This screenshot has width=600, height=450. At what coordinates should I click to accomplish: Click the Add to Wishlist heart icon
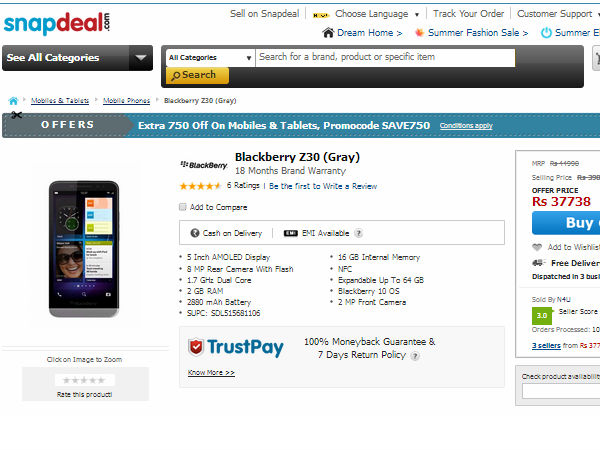click(x=537, y=247)
